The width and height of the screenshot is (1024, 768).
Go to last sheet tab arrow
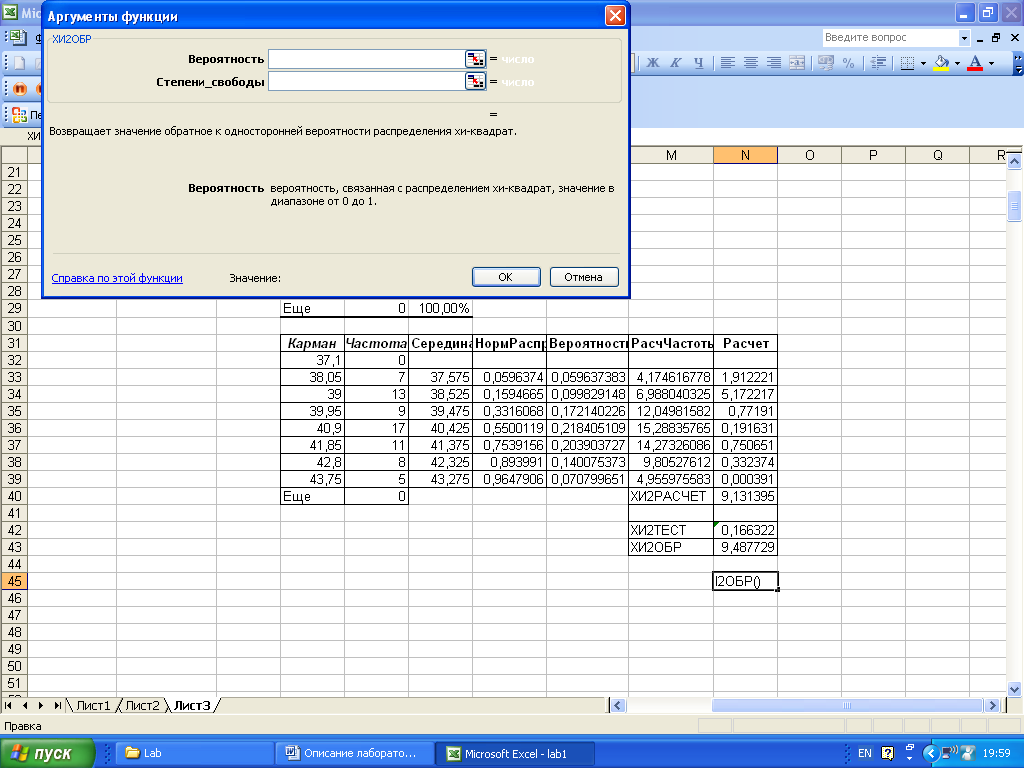pyautogui.click(x=57, y=705)
